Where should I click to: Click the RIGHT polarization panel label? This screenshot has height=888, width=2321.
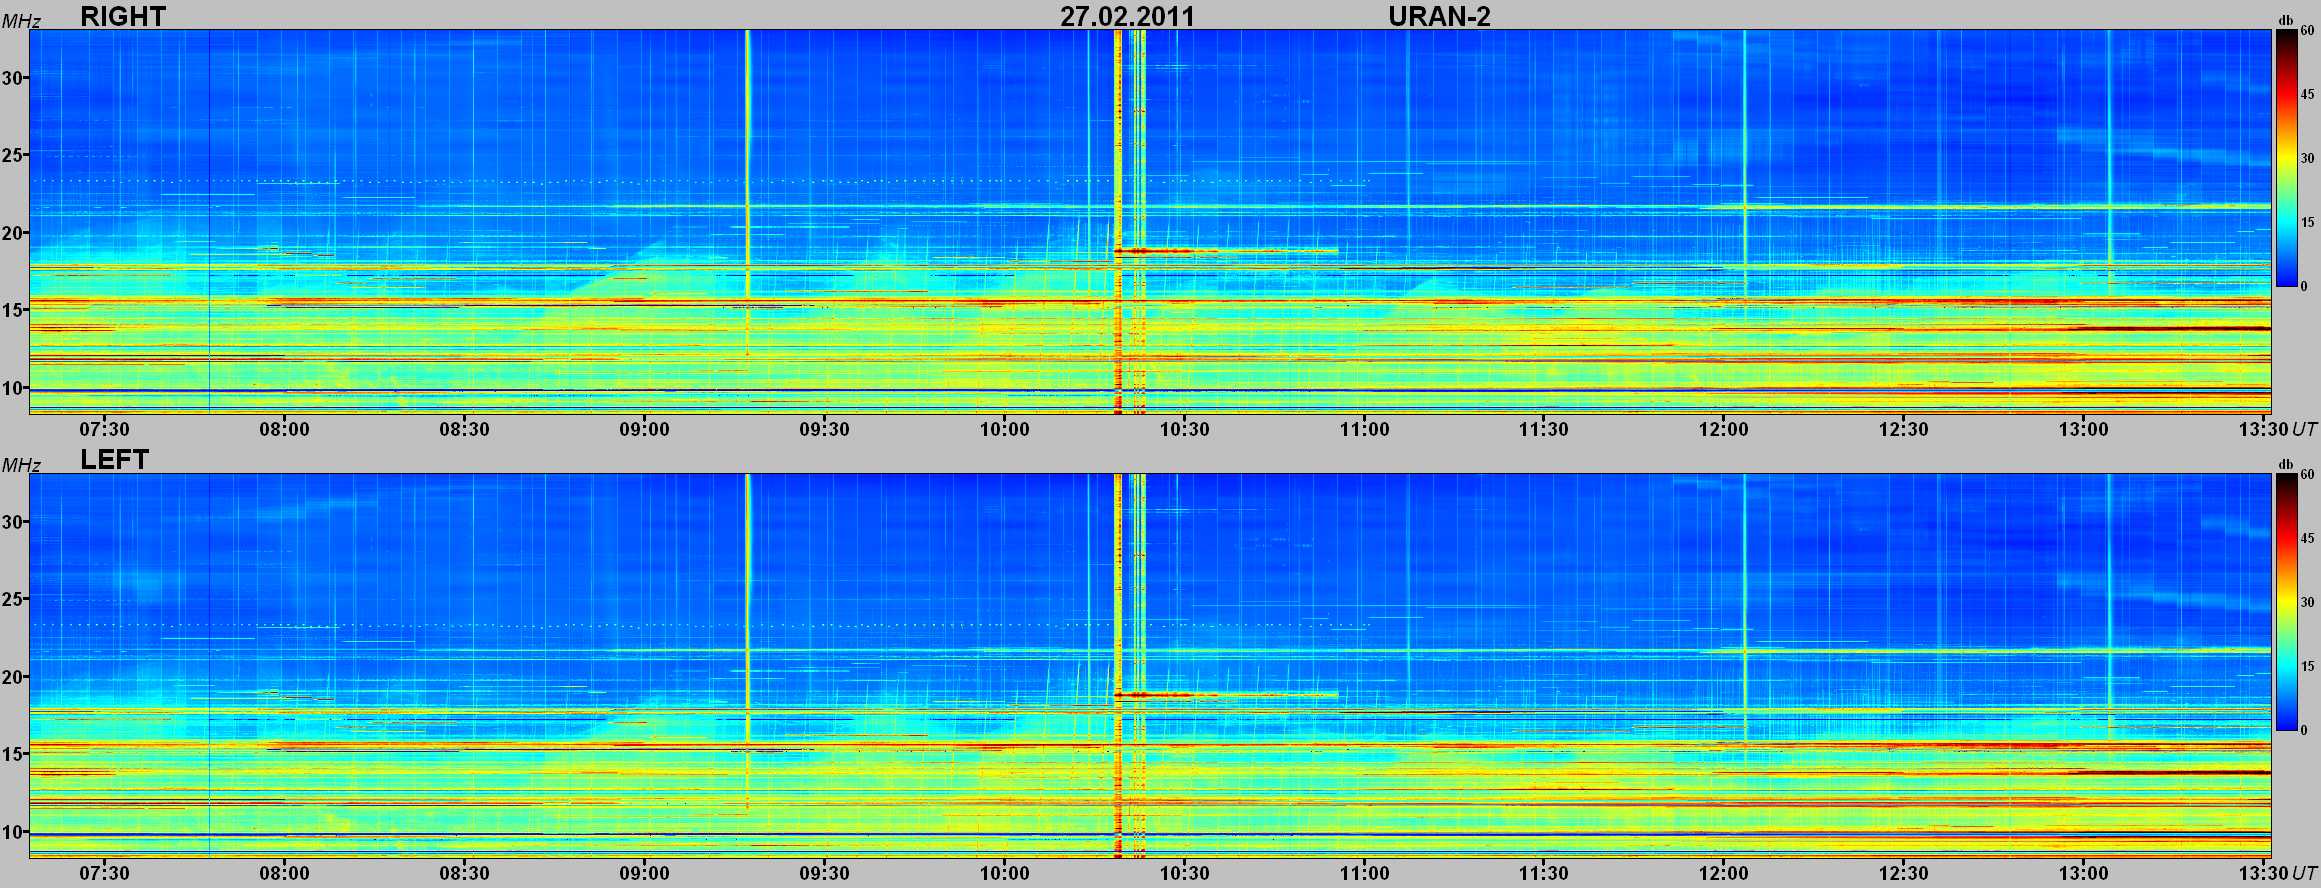tap(123, 16)
